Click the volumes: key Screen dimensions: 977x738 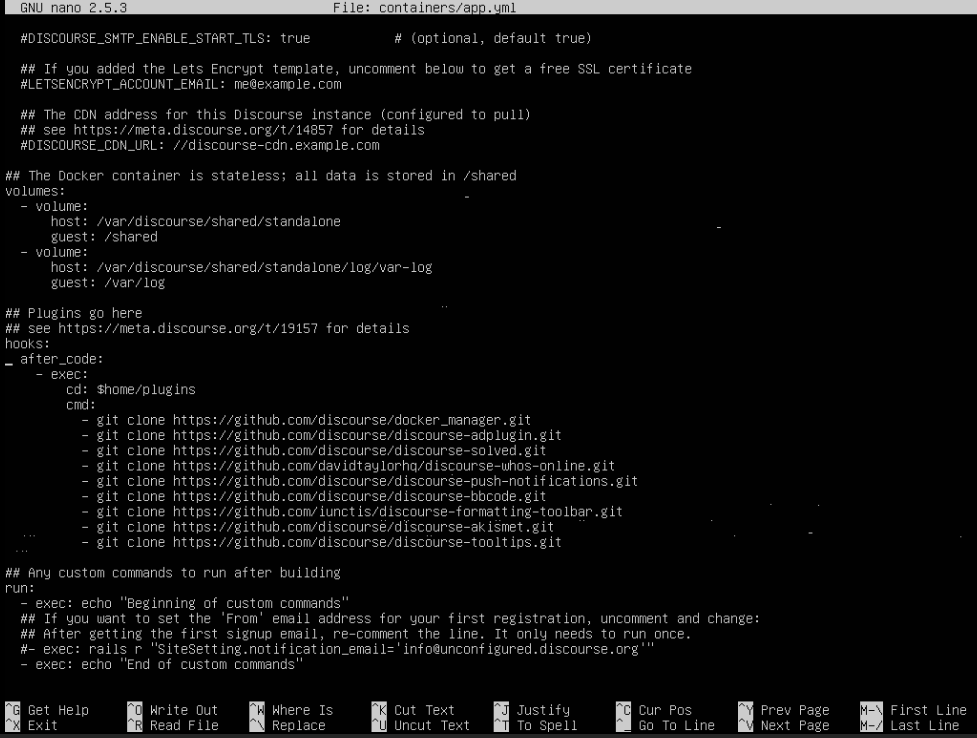point(35,191)
